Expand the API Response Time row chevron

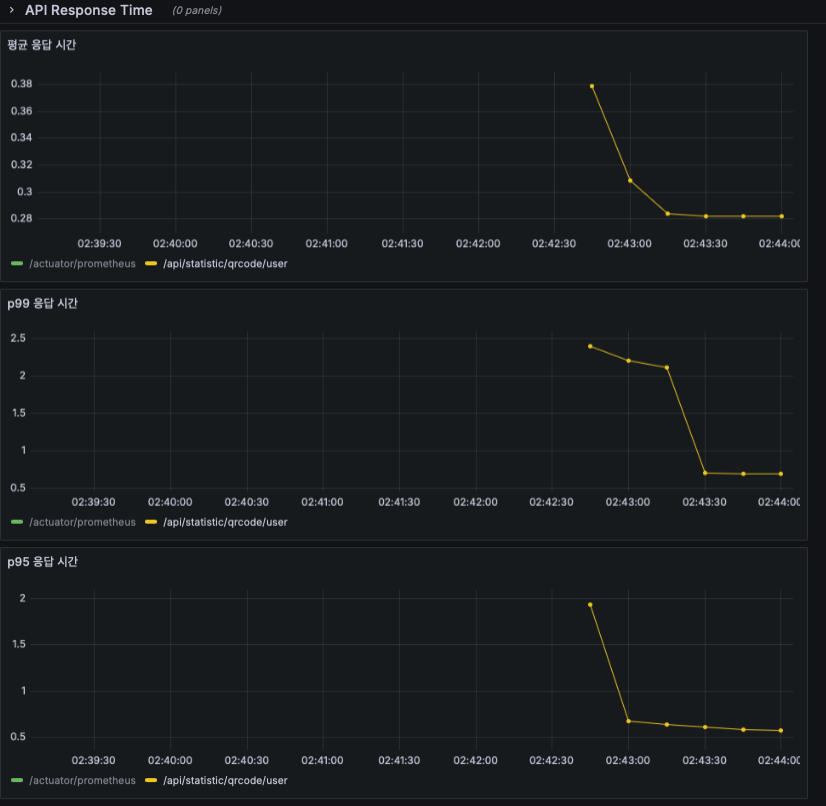click(x=12, y=10)
